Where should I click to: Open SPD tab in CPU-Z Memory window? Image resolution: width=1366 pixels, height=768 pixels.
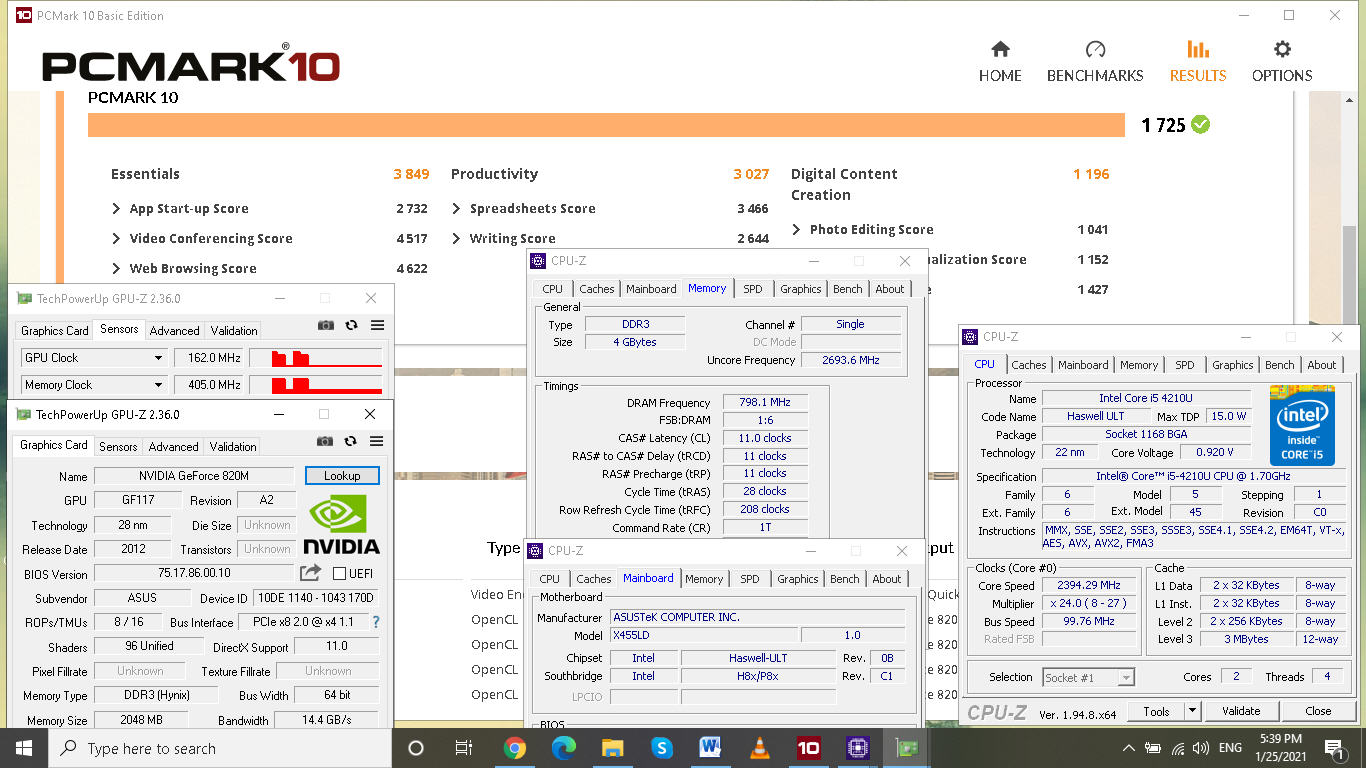[753, 289]
